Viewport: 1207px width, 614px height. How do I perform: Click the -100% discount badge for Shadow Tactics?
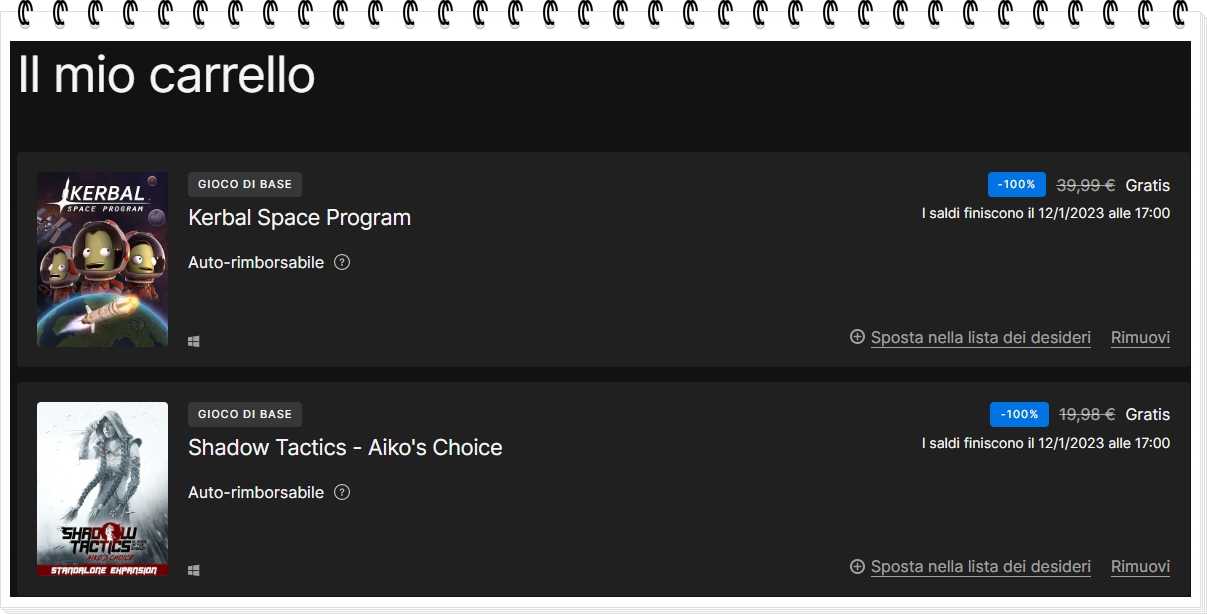[x=1019, y=414]
